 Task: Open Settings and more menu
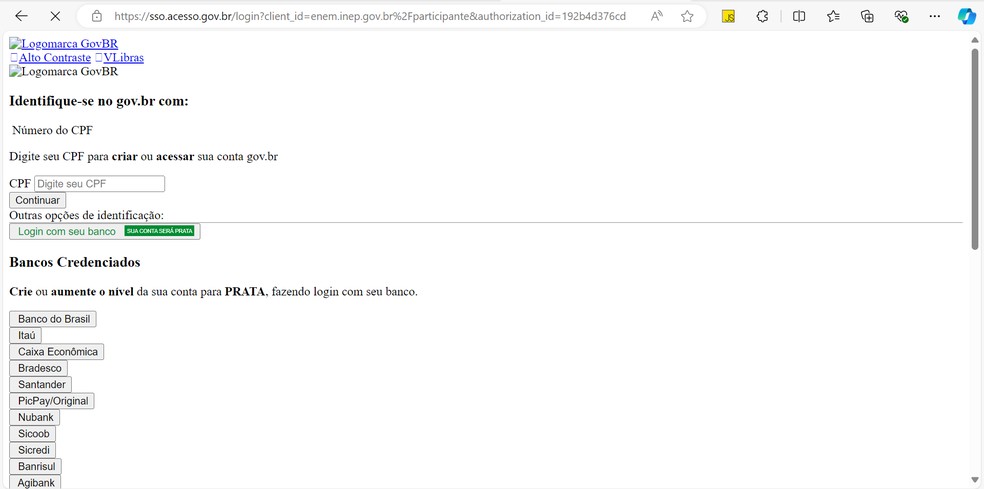(x=934, y=16)
